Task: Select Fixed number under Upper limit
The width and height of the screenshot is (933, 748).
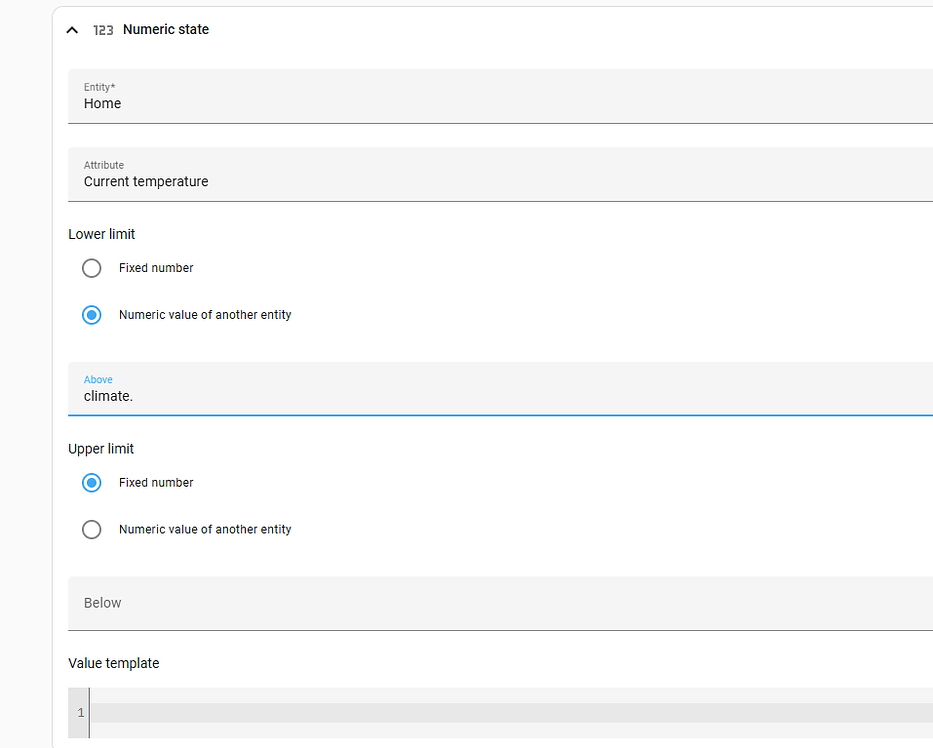Action: point(91,483)
